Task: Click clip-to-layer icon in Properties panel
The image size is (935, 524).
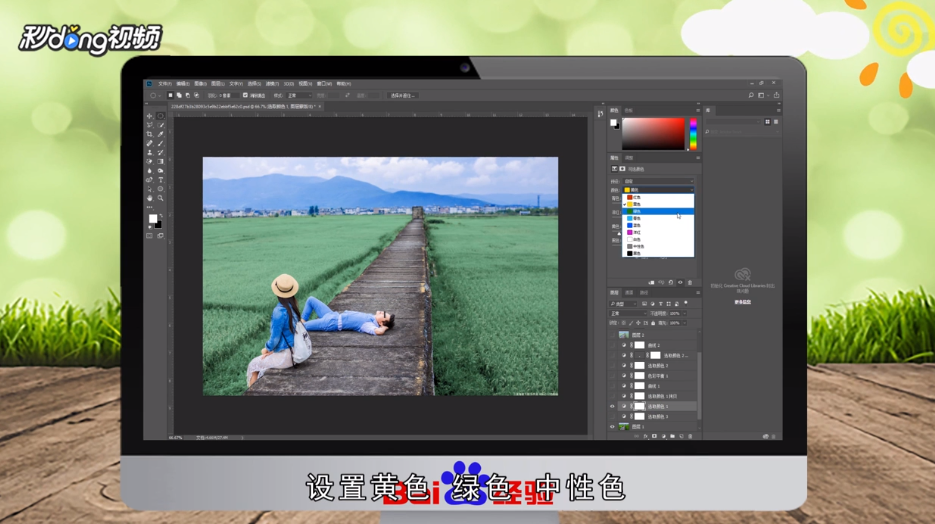Action: point(651,283)
